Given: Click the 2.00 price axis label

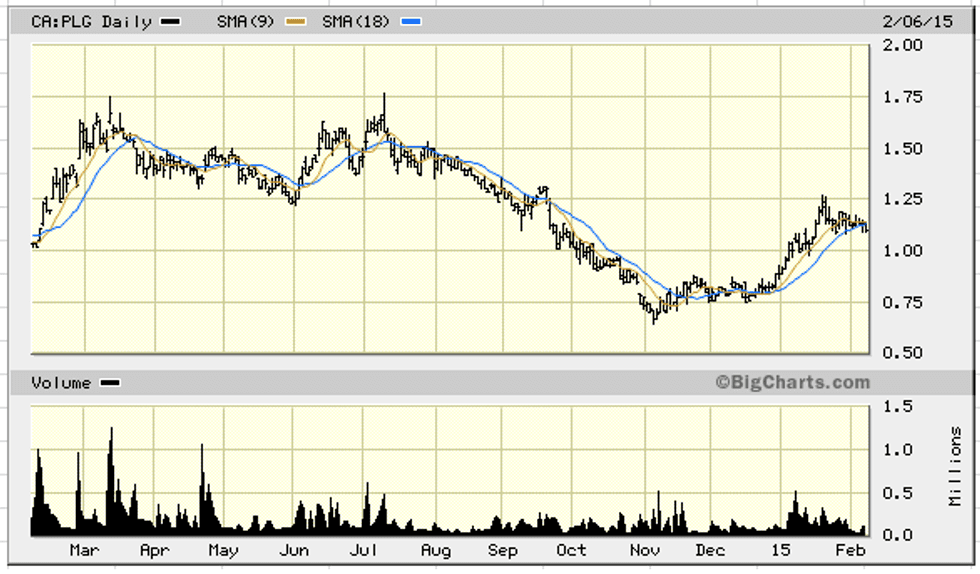Looking at the screenshot, I should (x=901, y=45).
